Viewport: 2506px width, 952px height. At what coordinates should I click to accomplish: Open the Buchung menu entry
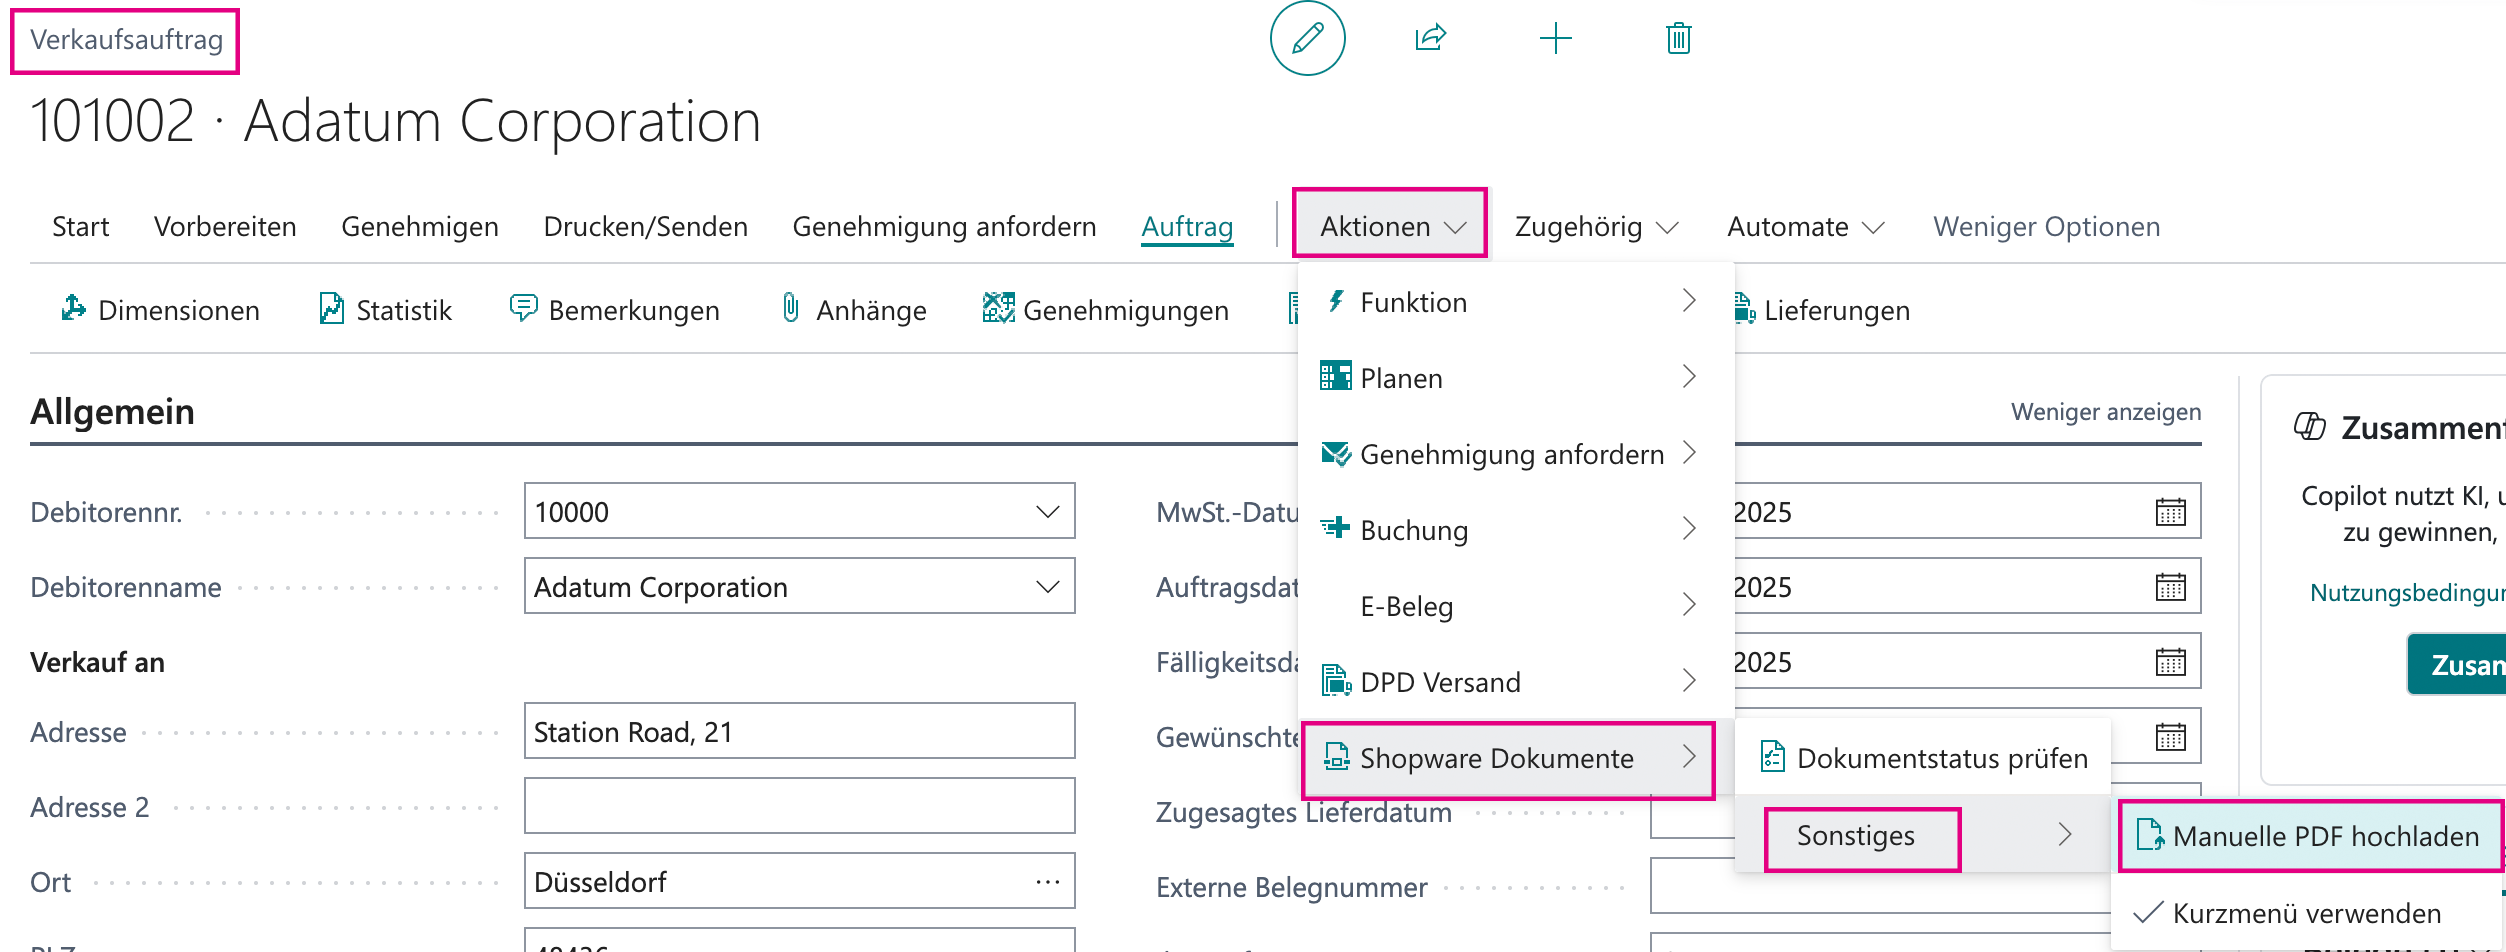click(x=1515, y=530)
